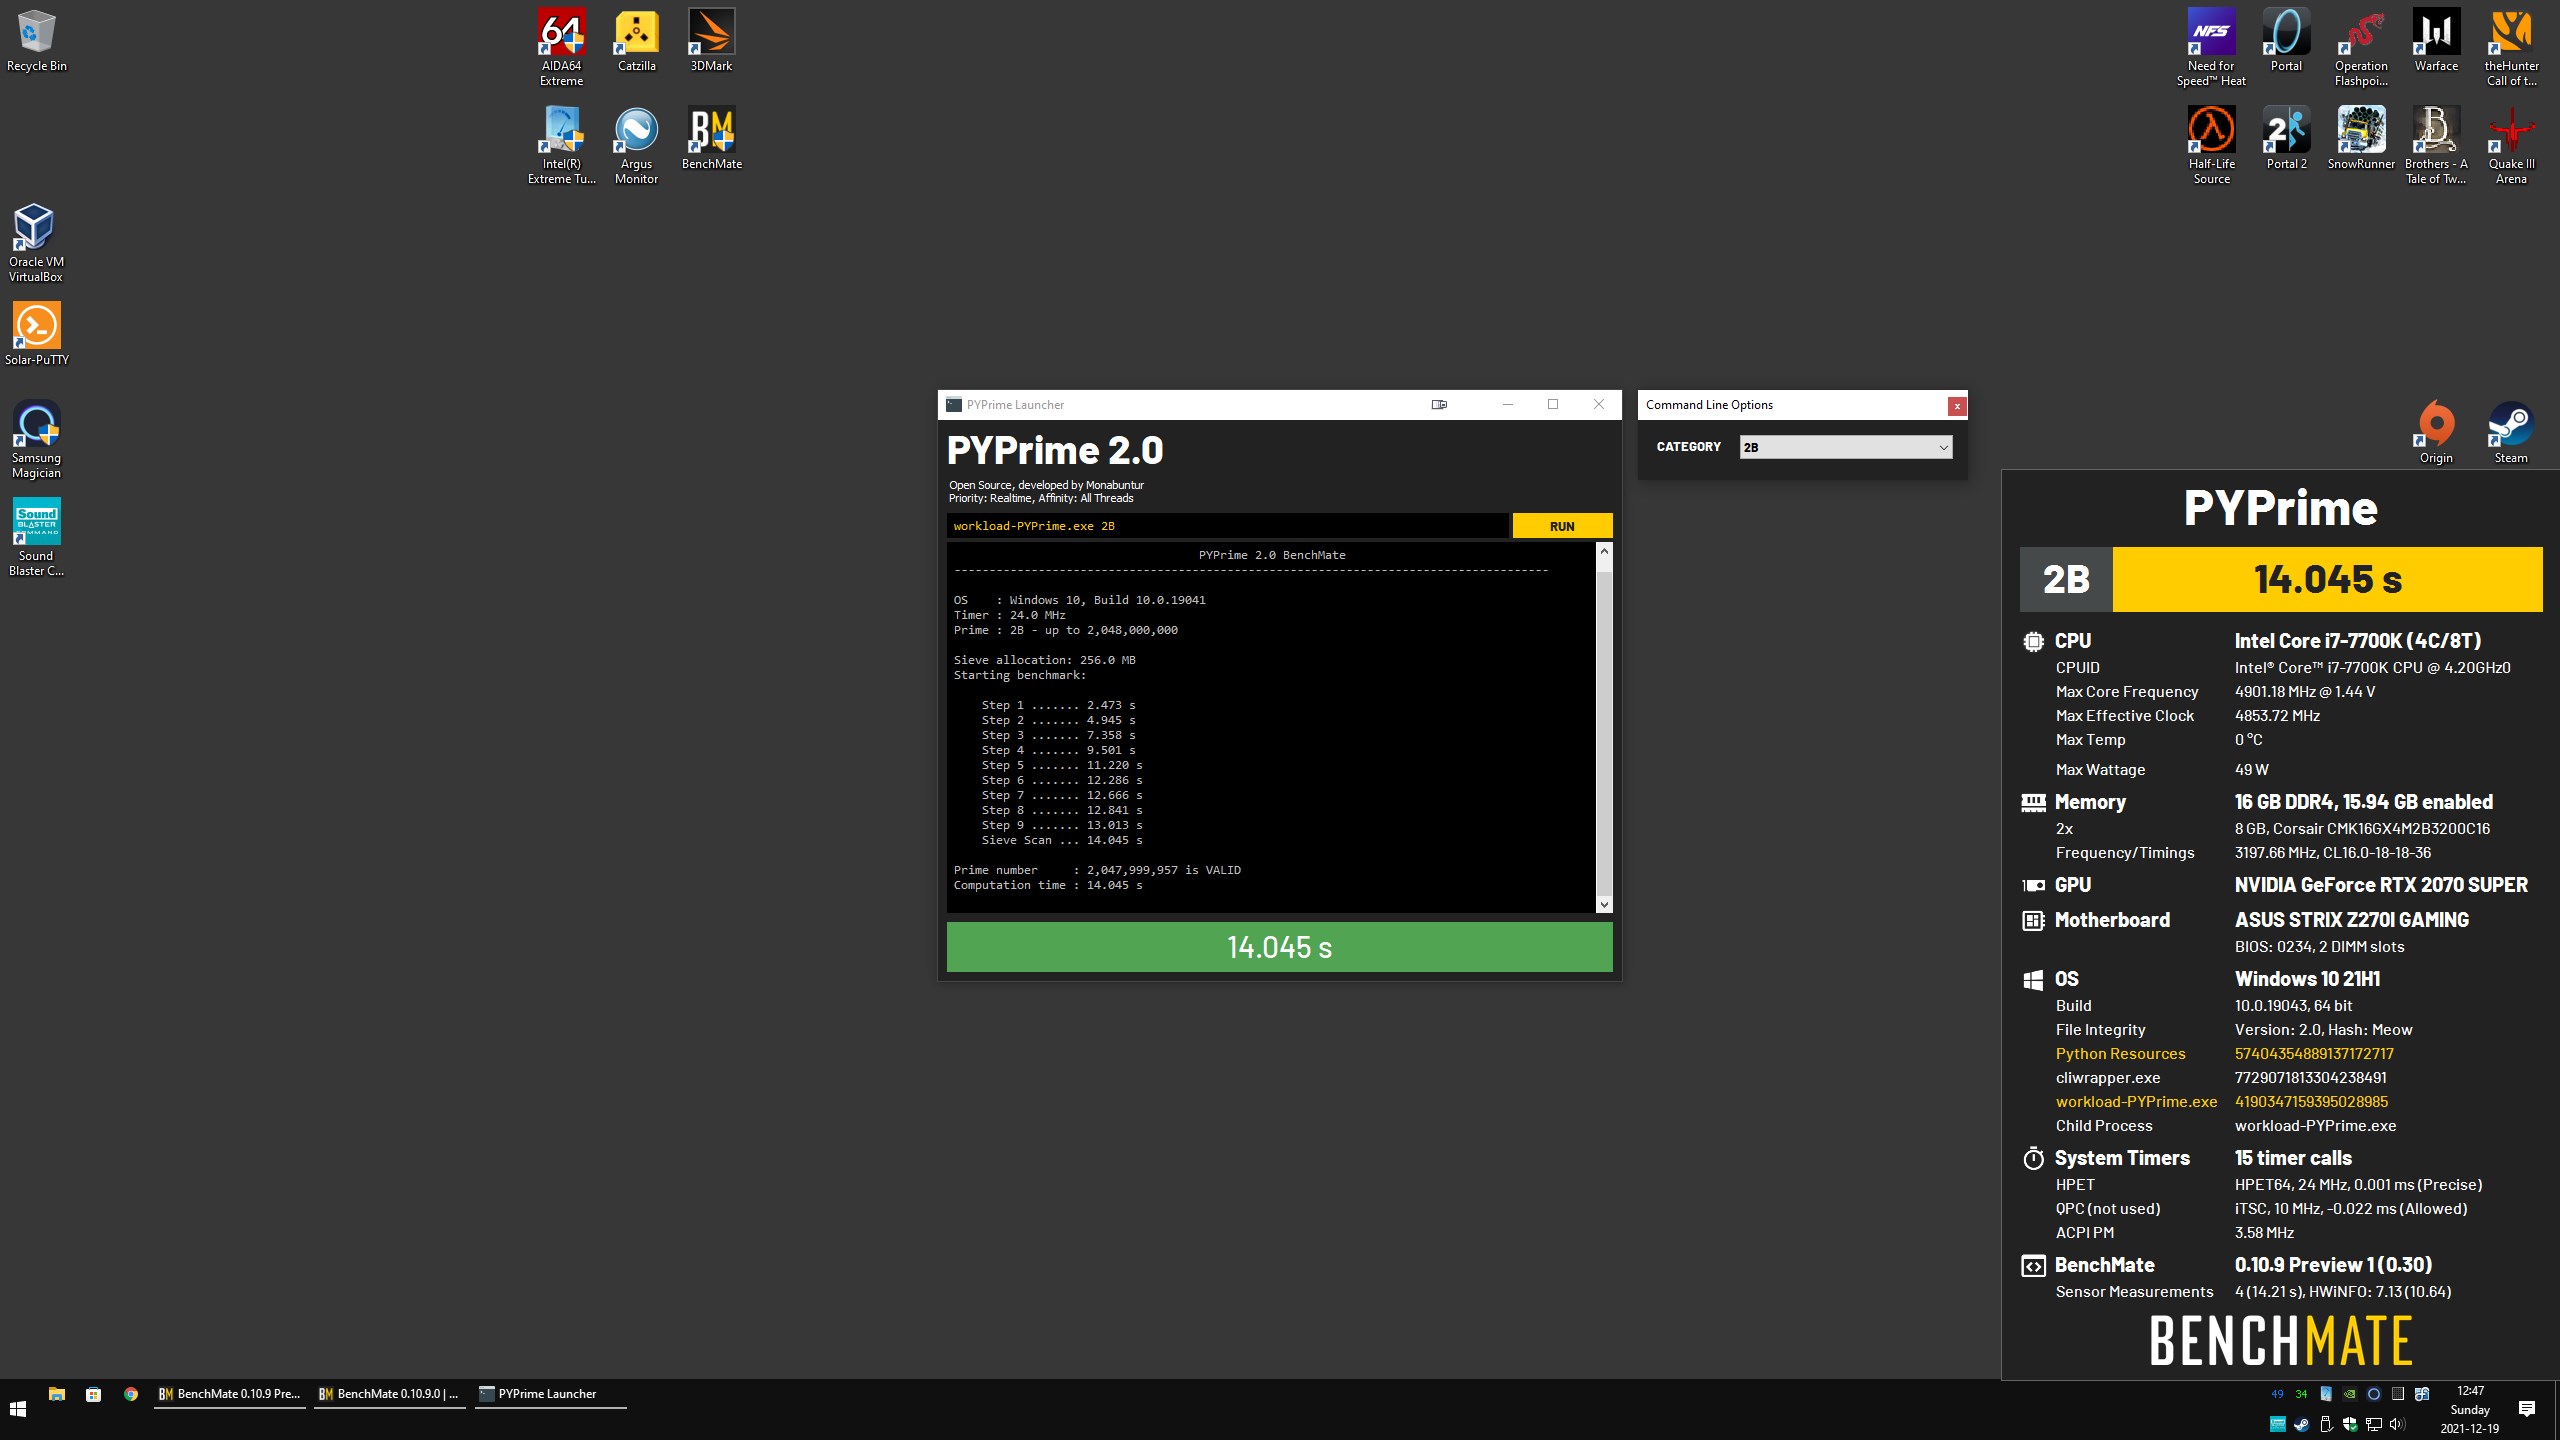Click the Sieve Scan 14.045 s line
2560x1440 pixels.
1062,840
